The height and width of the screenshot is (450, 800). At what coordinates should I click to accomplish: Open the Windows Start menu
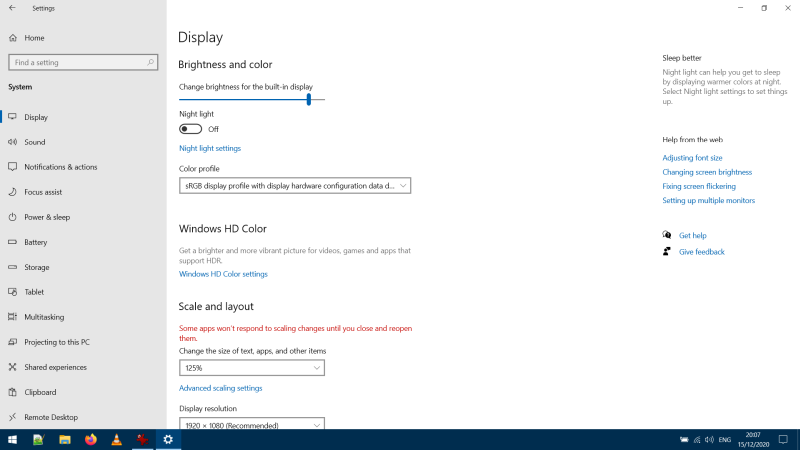point(12,439)
